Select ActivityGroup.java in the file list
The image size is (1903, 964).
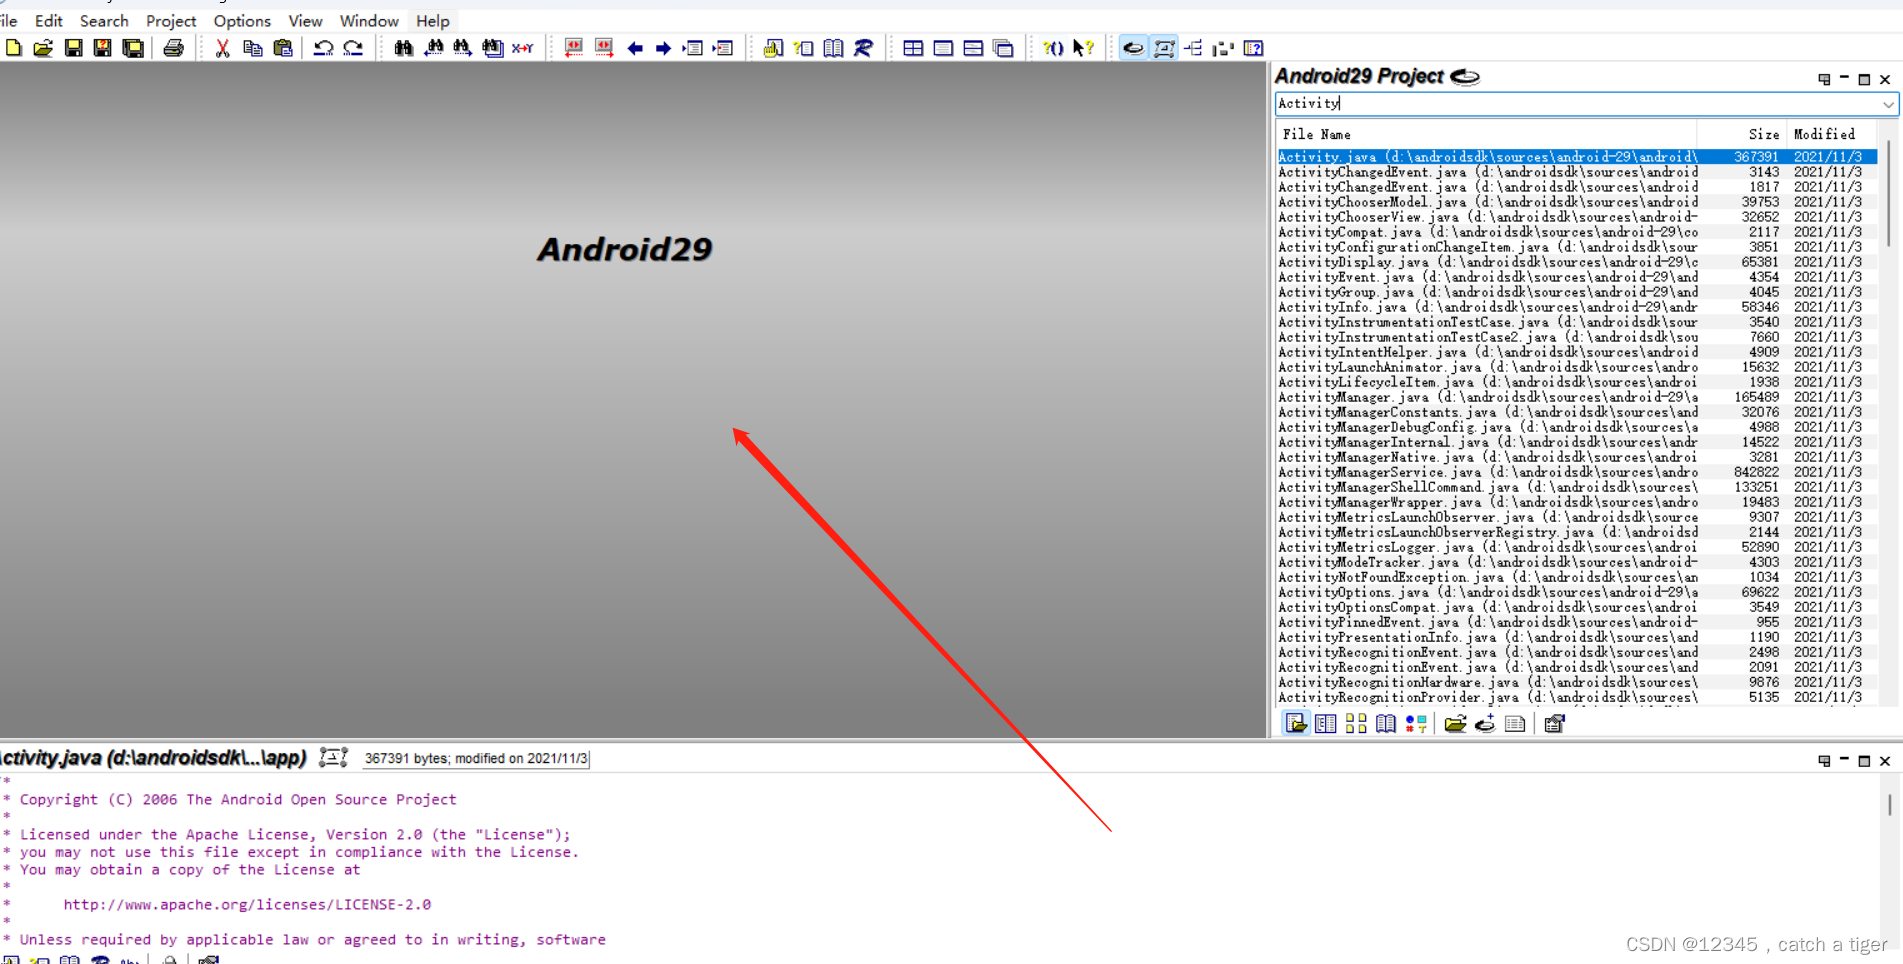click(1577, 292)
